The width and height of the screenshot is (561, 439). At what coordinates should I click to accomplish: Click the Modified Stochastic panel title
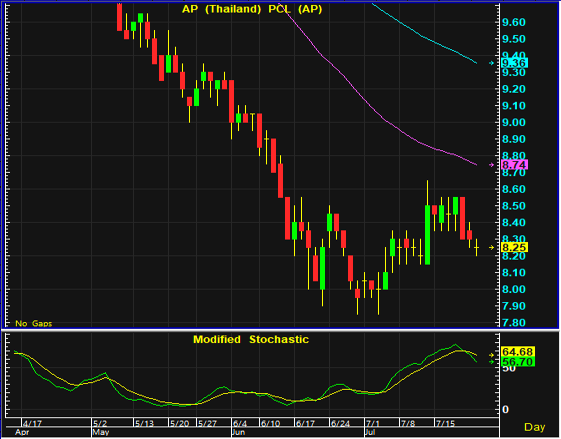tap(251, 339)
